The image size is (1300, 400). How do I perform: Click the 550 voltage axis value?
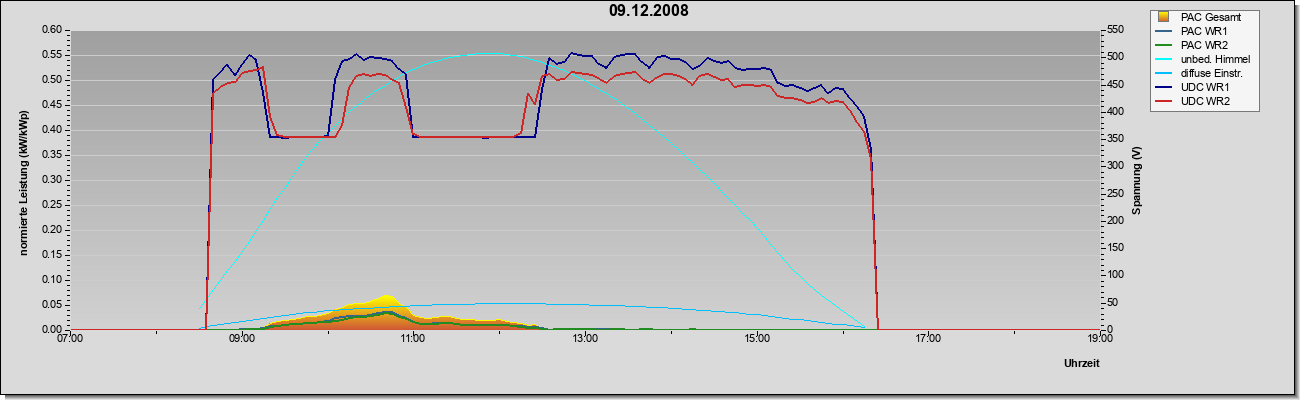point(1115,30)
